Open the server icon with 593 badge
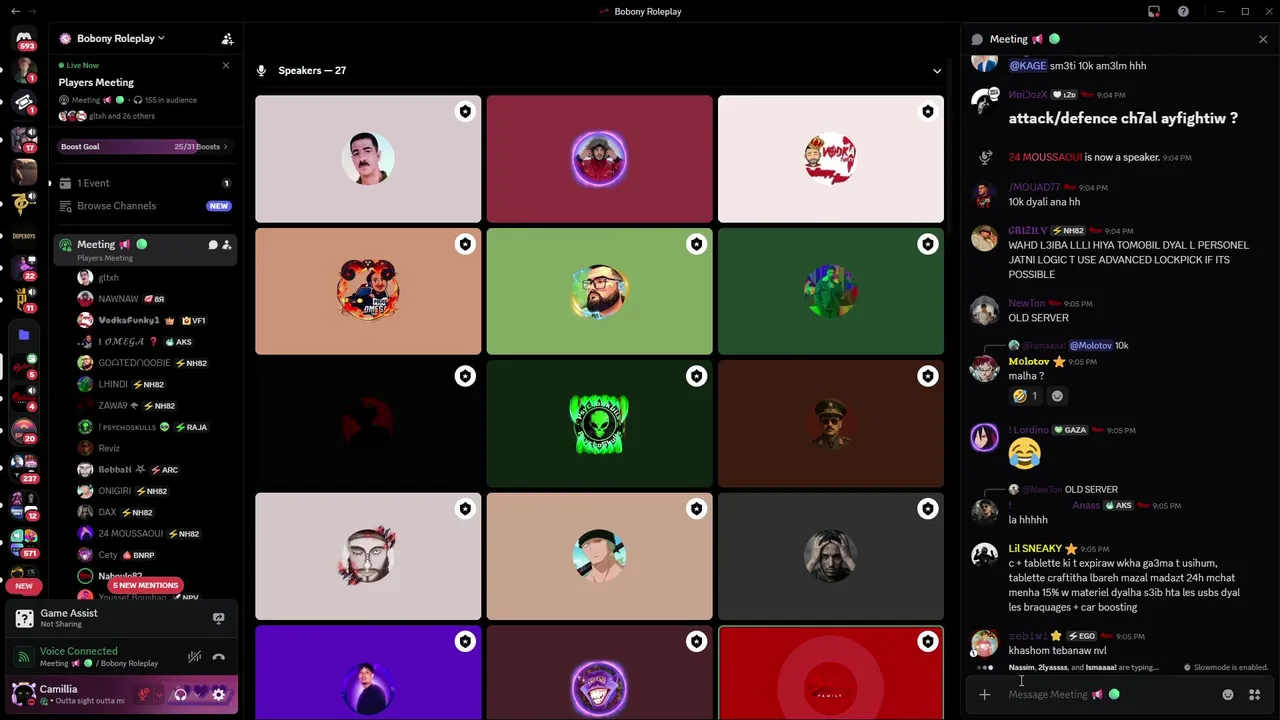 pos(24,37)
